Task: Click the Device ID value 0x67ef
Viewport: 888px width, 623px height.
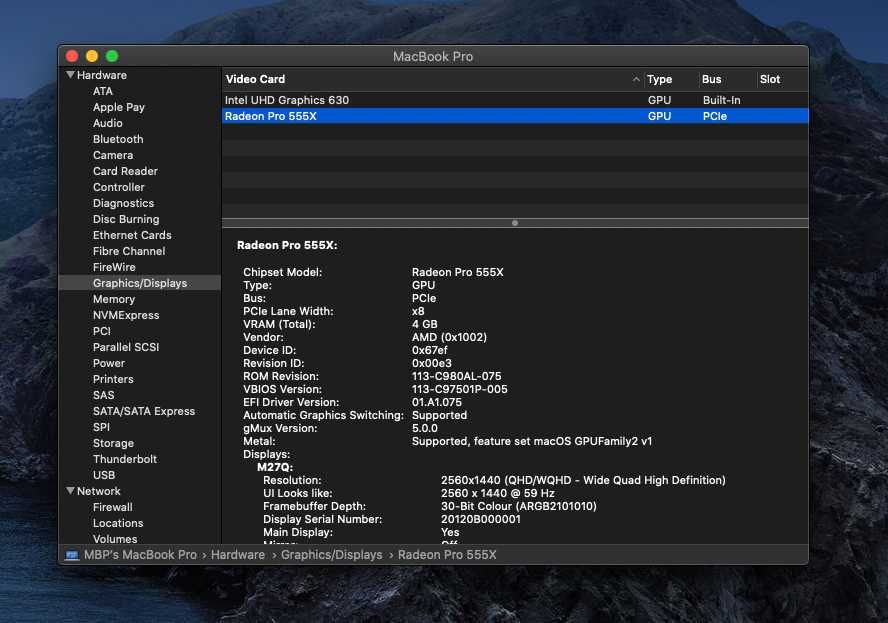Action: click(x=430, y=350)
